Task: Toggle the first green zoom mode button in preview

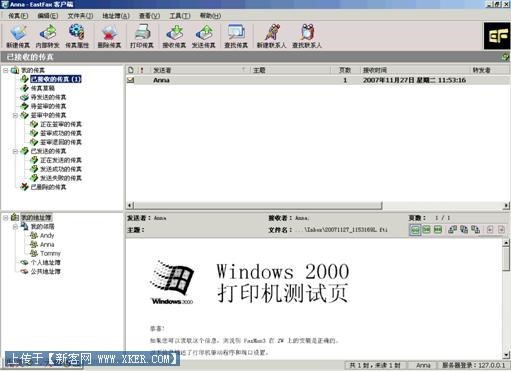Action: [x=415, y=230]
